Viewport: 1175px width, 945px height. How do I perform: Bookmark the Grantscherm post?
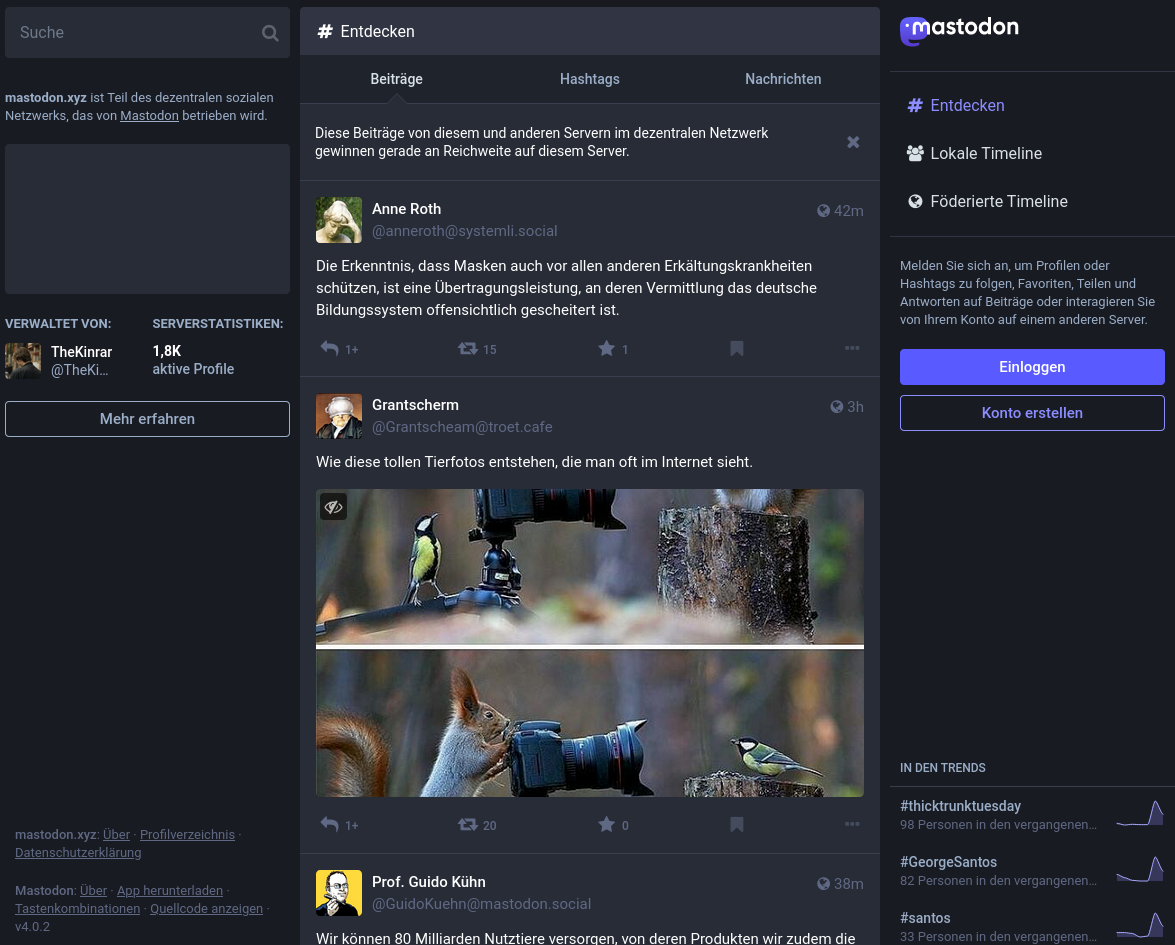736,825
